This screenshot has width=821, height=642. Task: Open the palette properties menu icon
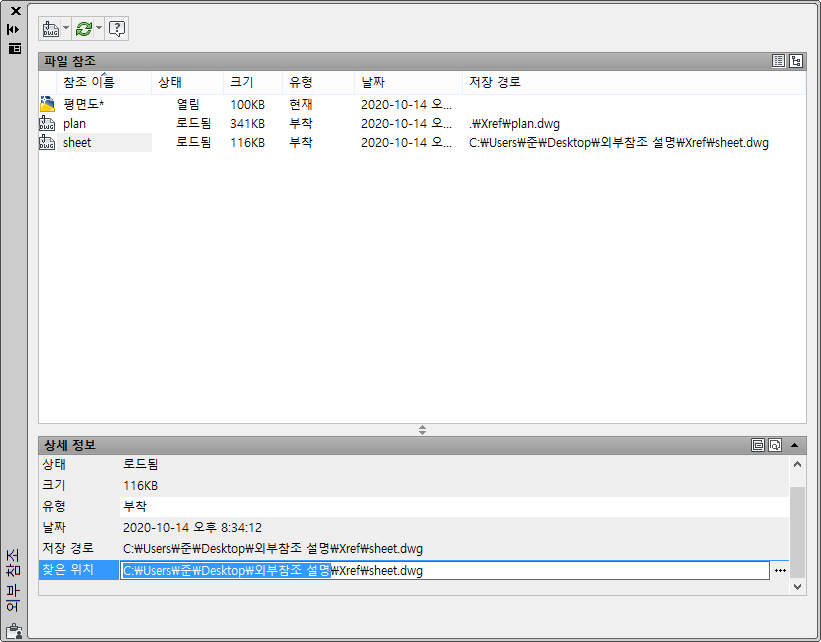(15, 49)
